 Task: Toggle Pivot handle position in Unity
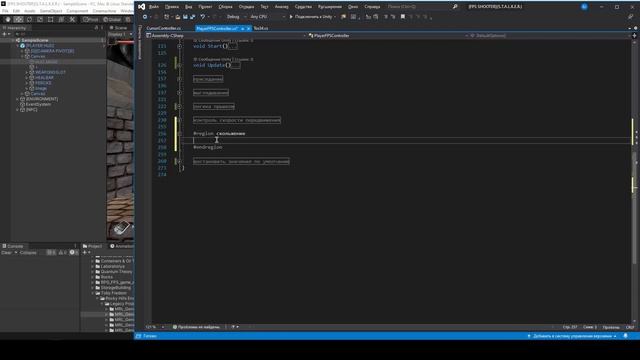pos(90,19)
